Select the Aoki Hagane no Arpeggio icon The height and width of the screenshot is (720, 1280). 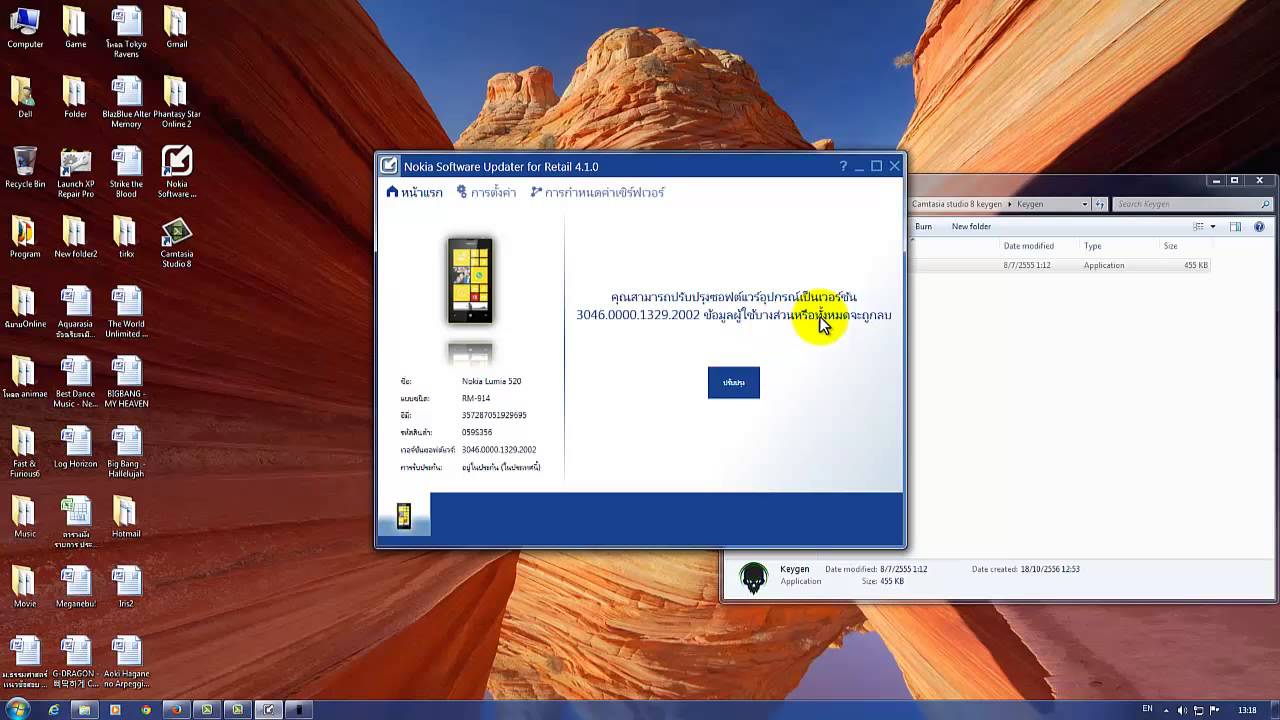tap(126, 662)
